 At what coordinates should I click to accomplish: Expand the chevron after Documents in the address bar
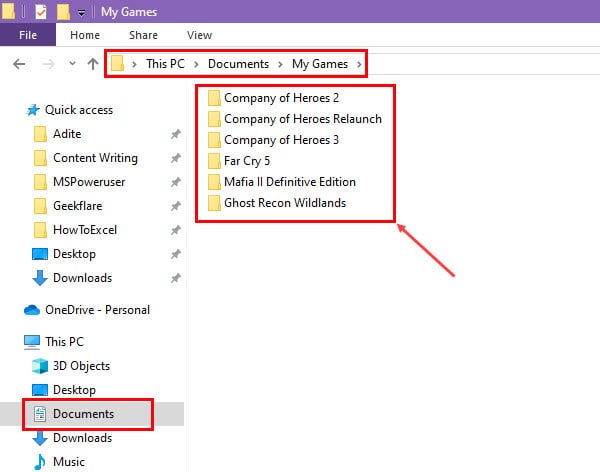click(280, 64)
